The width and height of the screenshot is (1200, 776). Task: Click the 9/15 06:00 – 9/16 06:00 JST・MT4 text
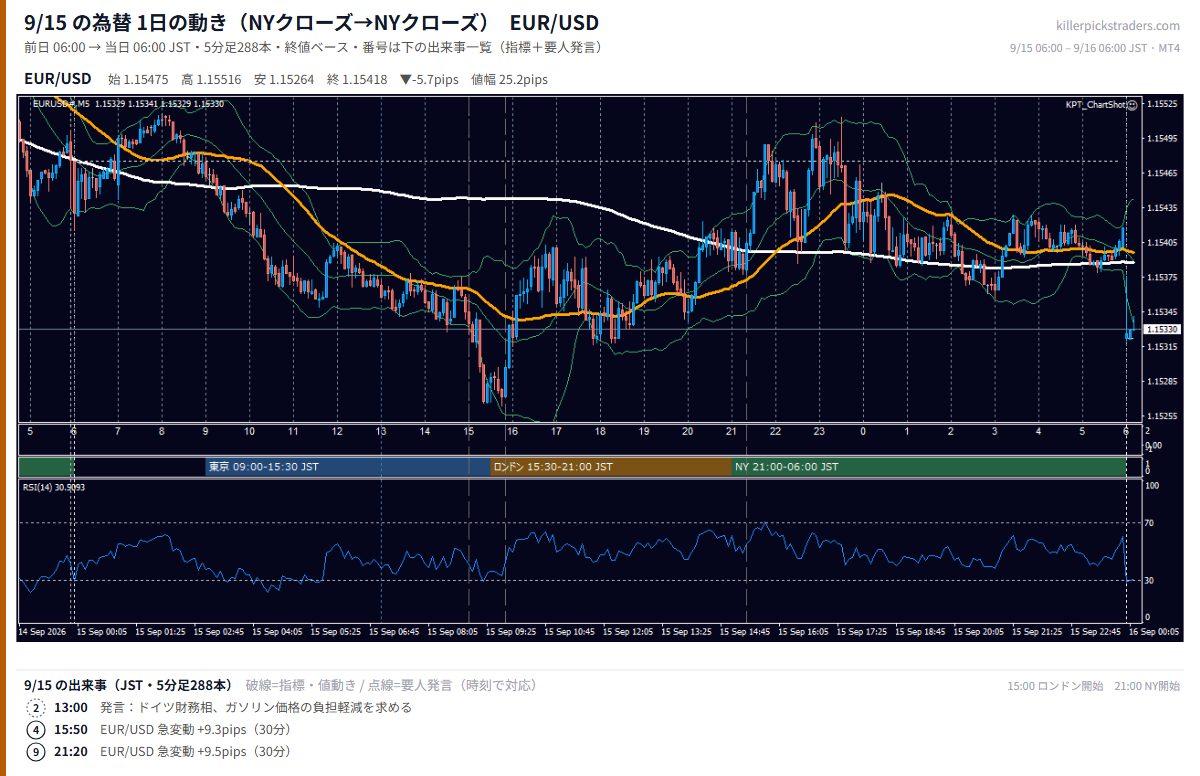coord(1095,47)
